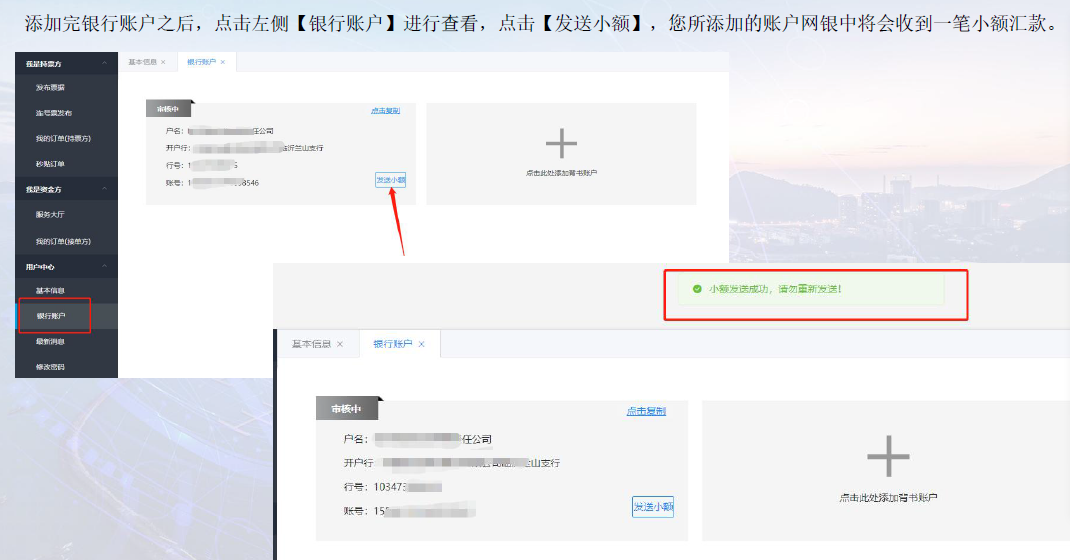The image size is (1070, 560).
Task: Open 发布票据 in the sidebar
Action: (x=50, y=87)
